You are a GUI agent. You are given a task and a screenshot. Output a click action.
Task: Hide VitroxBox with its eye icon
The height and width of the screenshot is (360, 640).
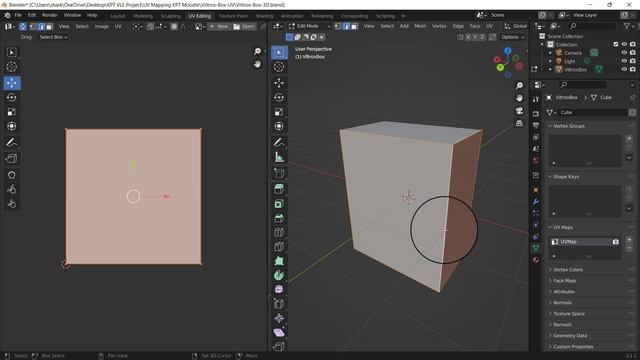tap(624, 69)
